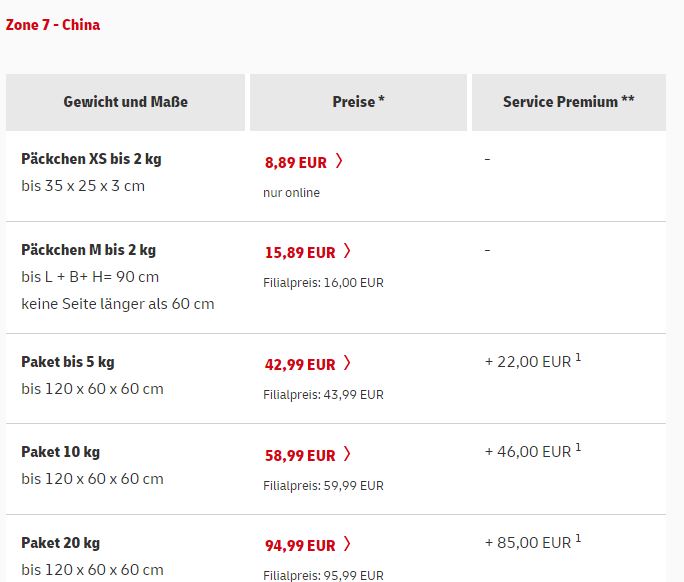The height and width of the screenshot is (582, 684).
Task: Open the 15,89 EUR Päckchen M price link
Action: pos(300,253)
